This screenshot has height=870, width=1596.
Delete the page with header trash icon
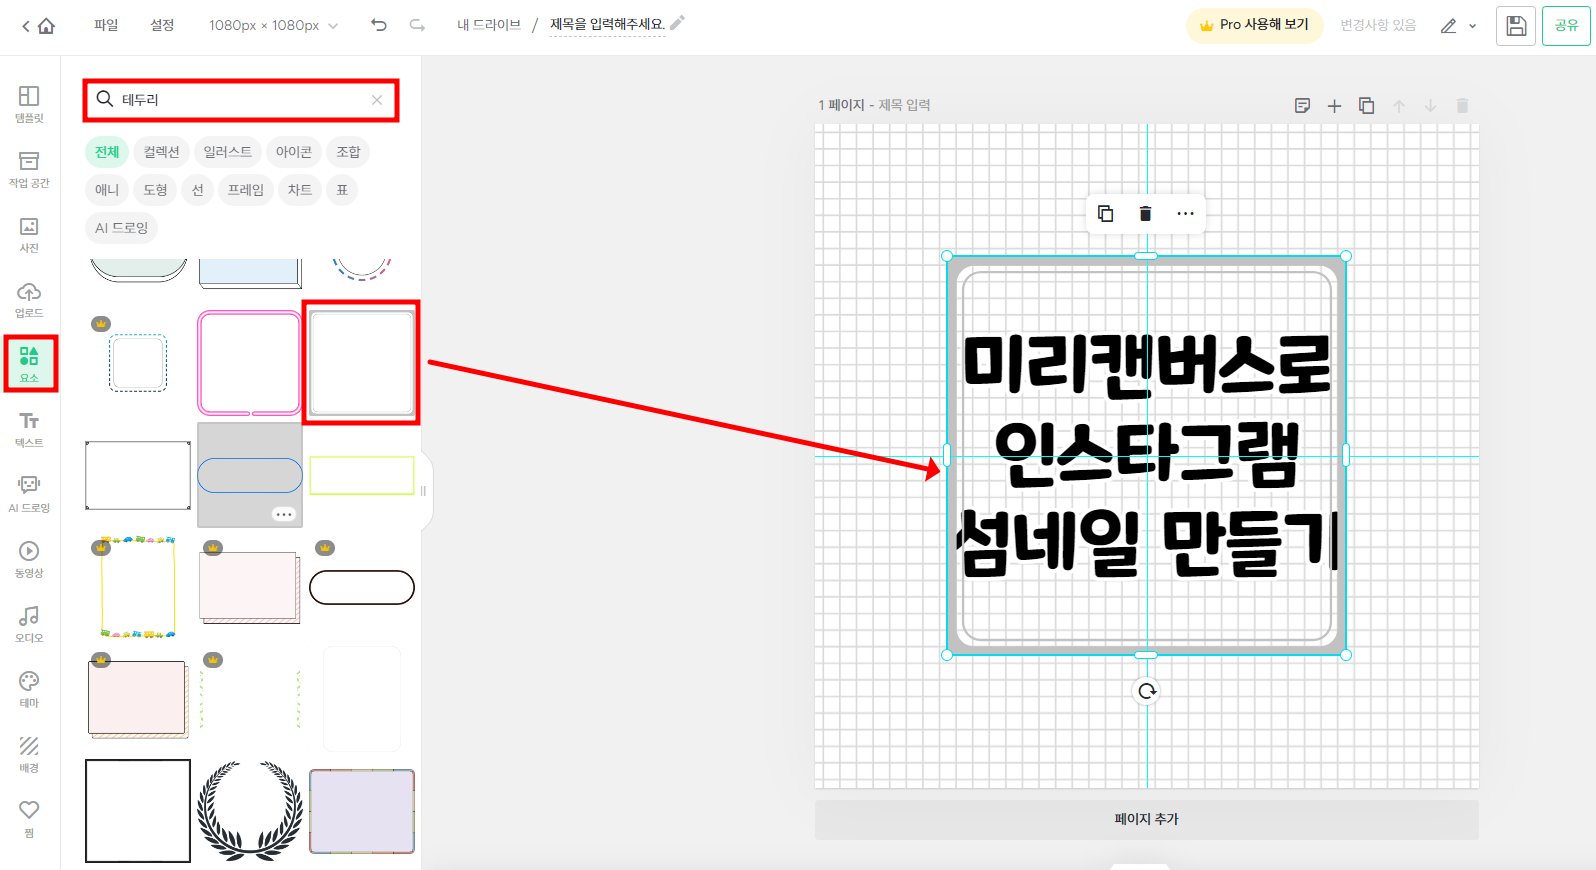[x=1462, y=106]
